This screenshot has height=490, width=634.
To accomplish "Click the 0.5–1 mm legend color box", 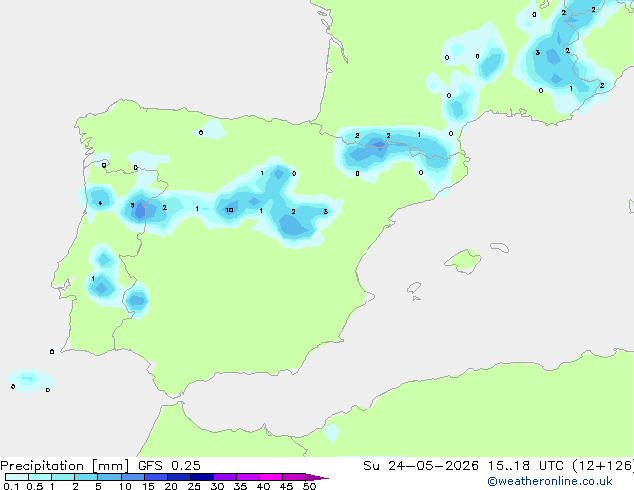I will (40, 477).
